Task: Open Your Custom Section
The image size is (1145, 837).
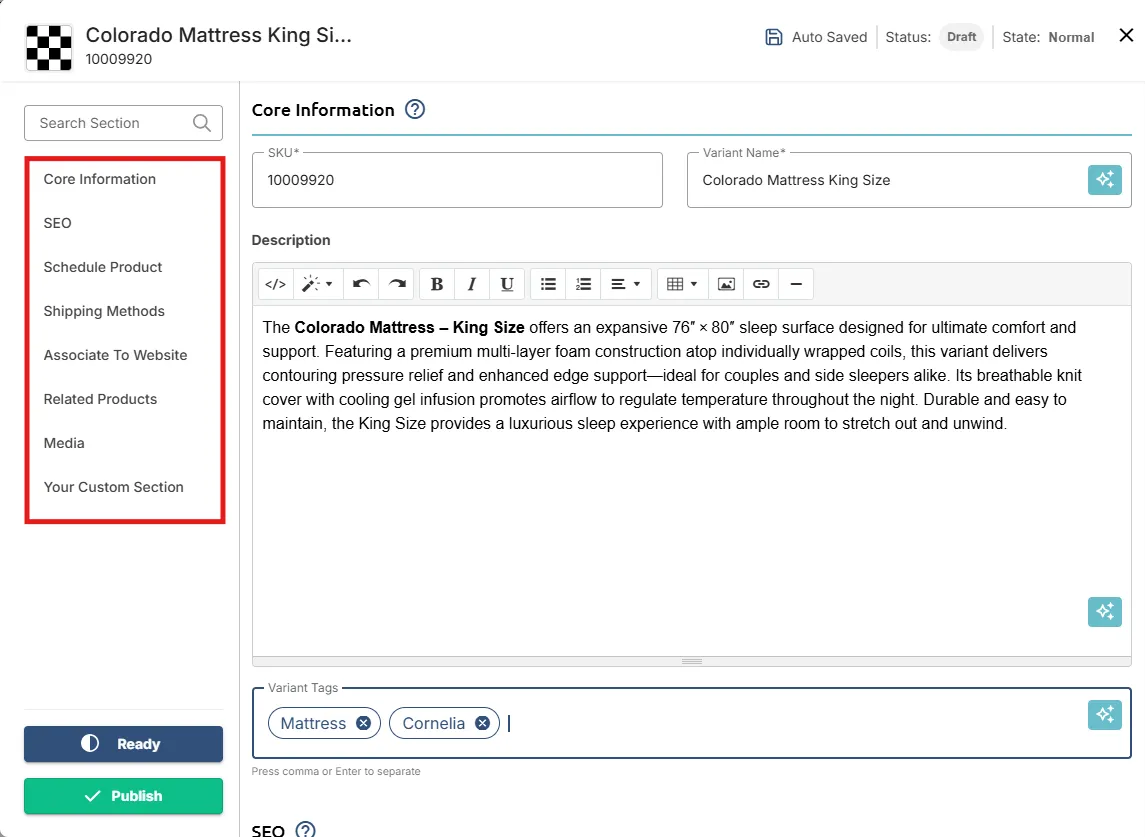Action: pyautogui.click(x=114, y=487)
